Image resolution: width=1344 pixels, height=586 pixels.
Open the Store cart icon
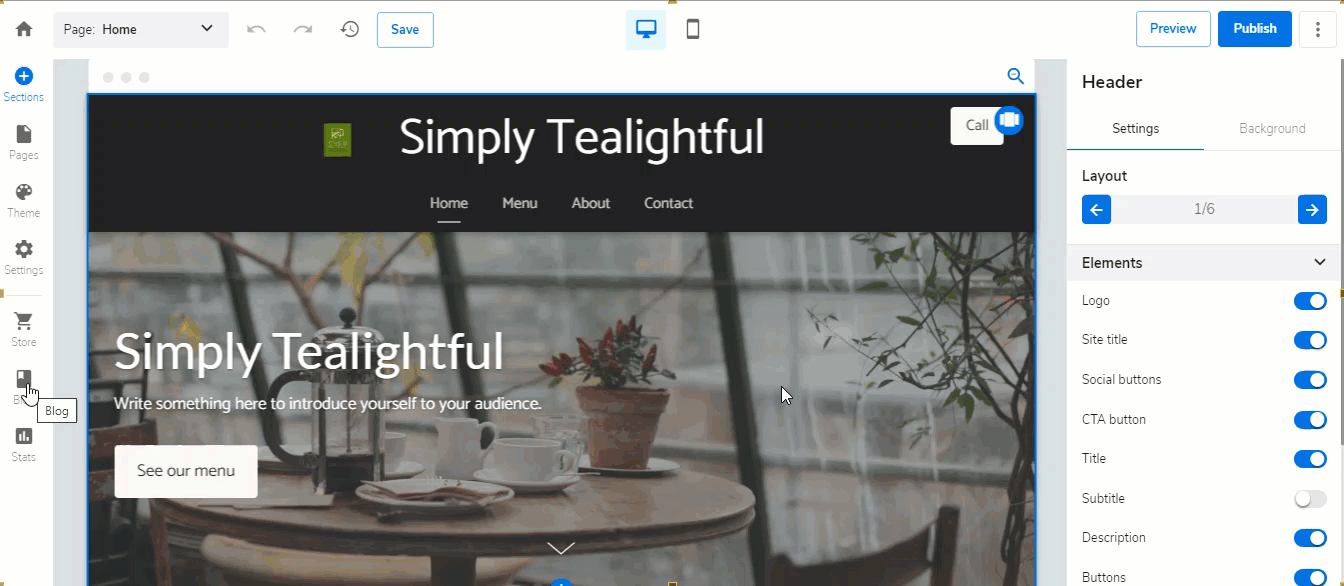pyautogui.click(x=24, y=329)
